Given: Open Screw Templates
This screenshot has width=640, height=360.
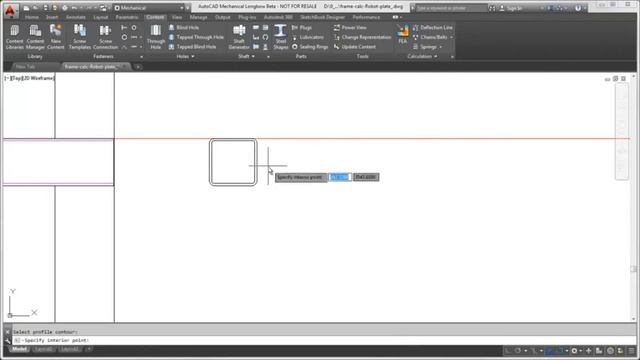Looking at the screenshot, I should [80, 37].
